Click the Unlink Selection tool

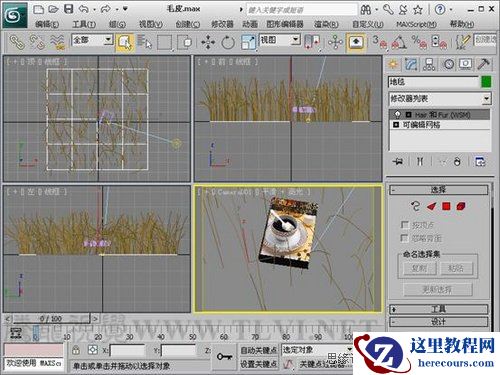point(37,42)
